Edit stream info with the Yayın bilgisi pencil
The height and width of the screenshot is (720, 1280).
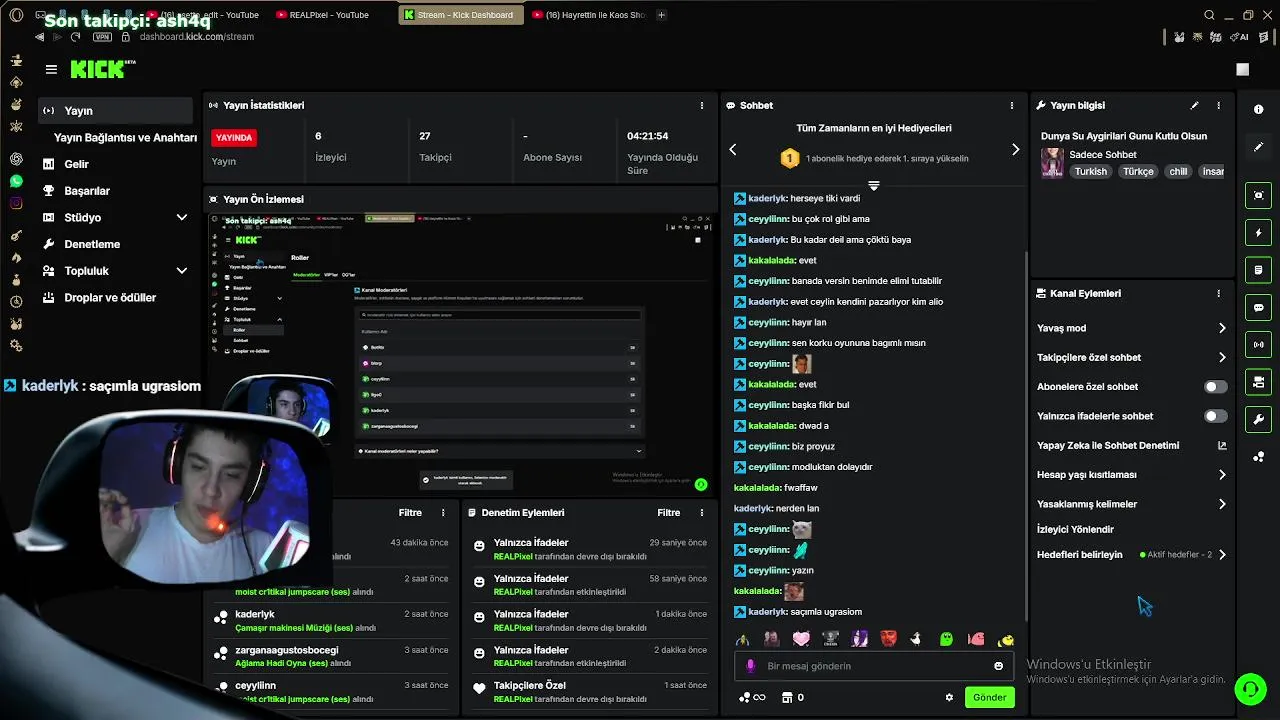(1194, 105)
